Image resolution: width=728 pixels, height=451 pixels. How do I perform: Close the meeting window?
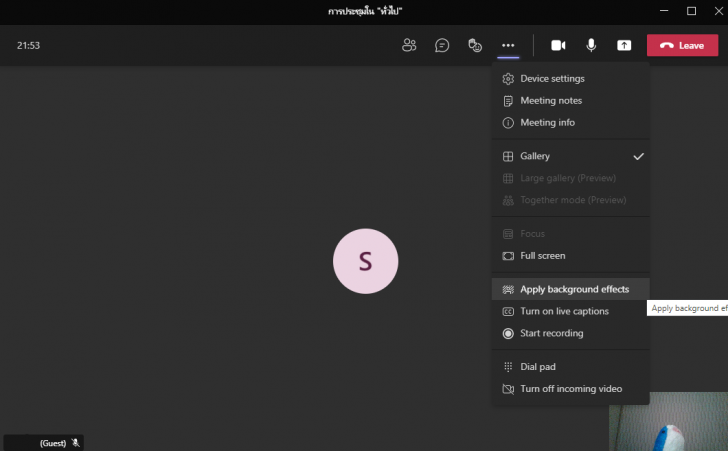[718, 11]
